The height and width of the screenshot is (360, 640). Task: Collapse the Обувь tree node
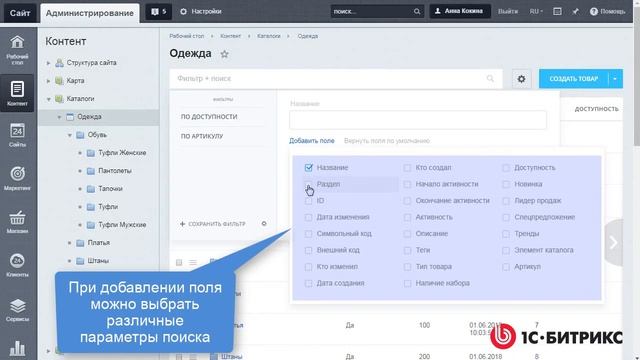70,135
